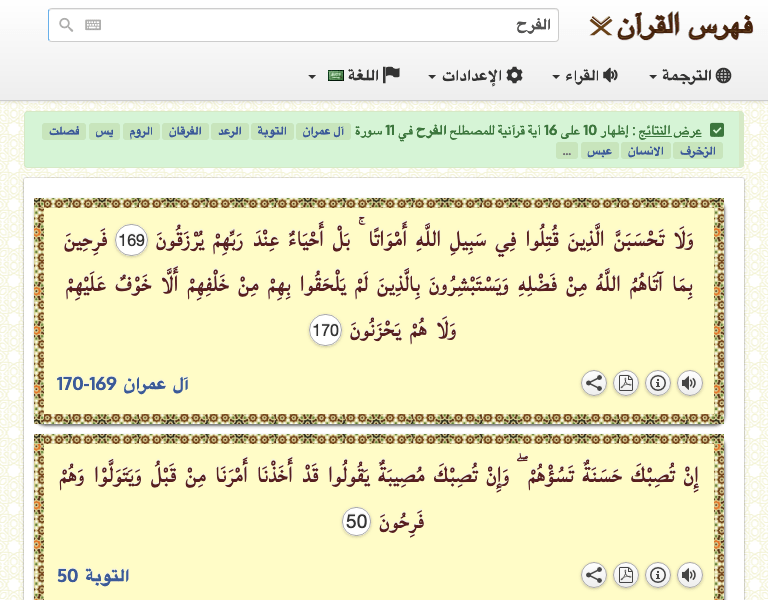Open the آل عمران 170-169 reference link
This screenshot has height=600, width=768.
pyautogui.click(x=122, y=384)
